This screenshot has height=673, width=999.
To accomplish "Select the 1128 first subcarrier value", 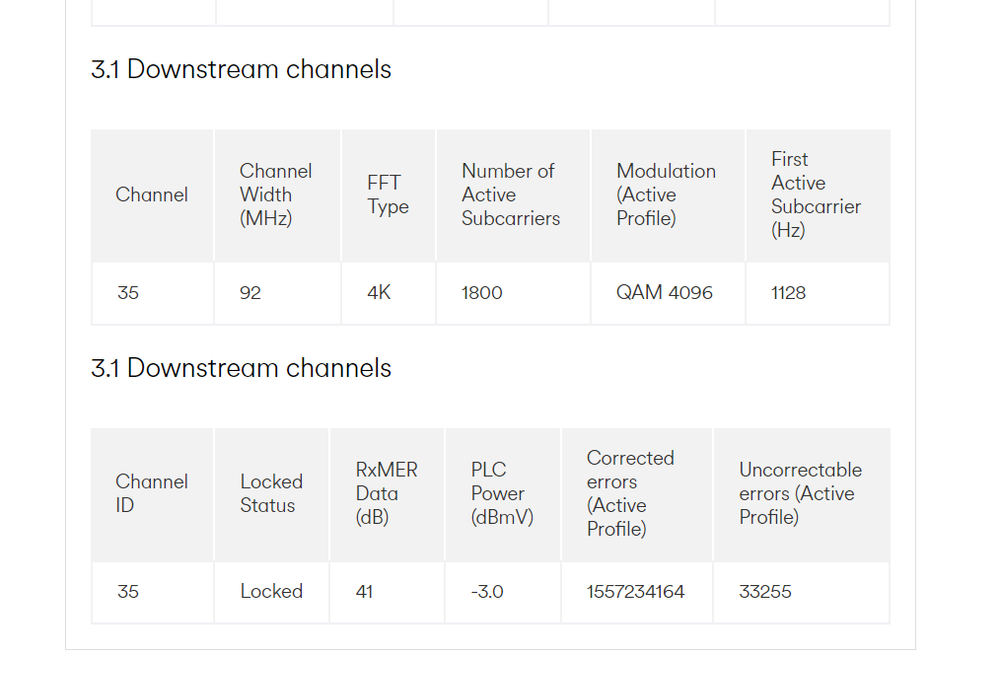I will click(x=788, y=293).
